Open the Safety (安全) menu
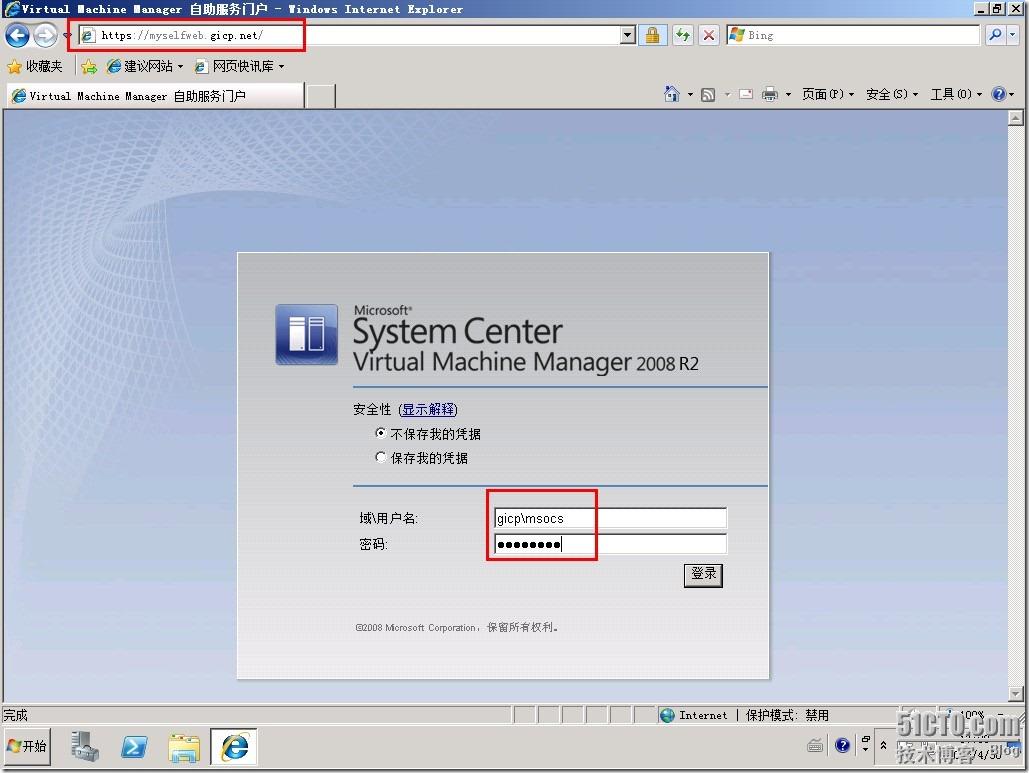 pyautogui.click(x=892, y=94)
